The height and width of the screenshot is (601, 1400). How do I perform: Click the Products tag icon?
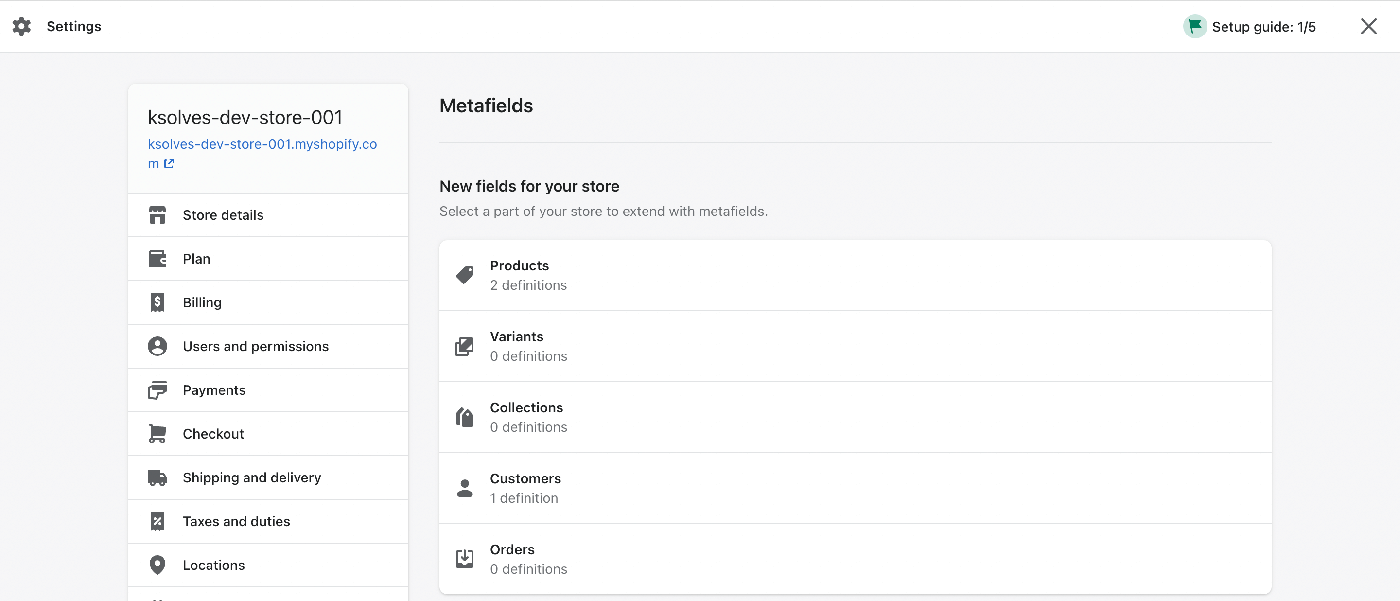click(464, 275)
